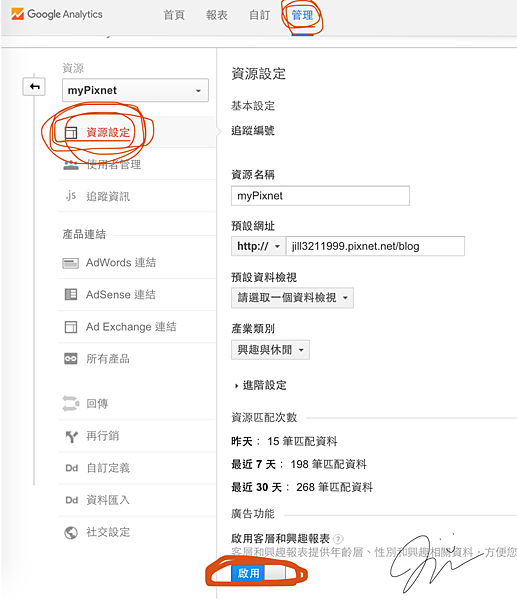Click the AdSense 連結 icon
This screenshot has height=600, width=517.
pyautogui.click(x=71, y=295)
